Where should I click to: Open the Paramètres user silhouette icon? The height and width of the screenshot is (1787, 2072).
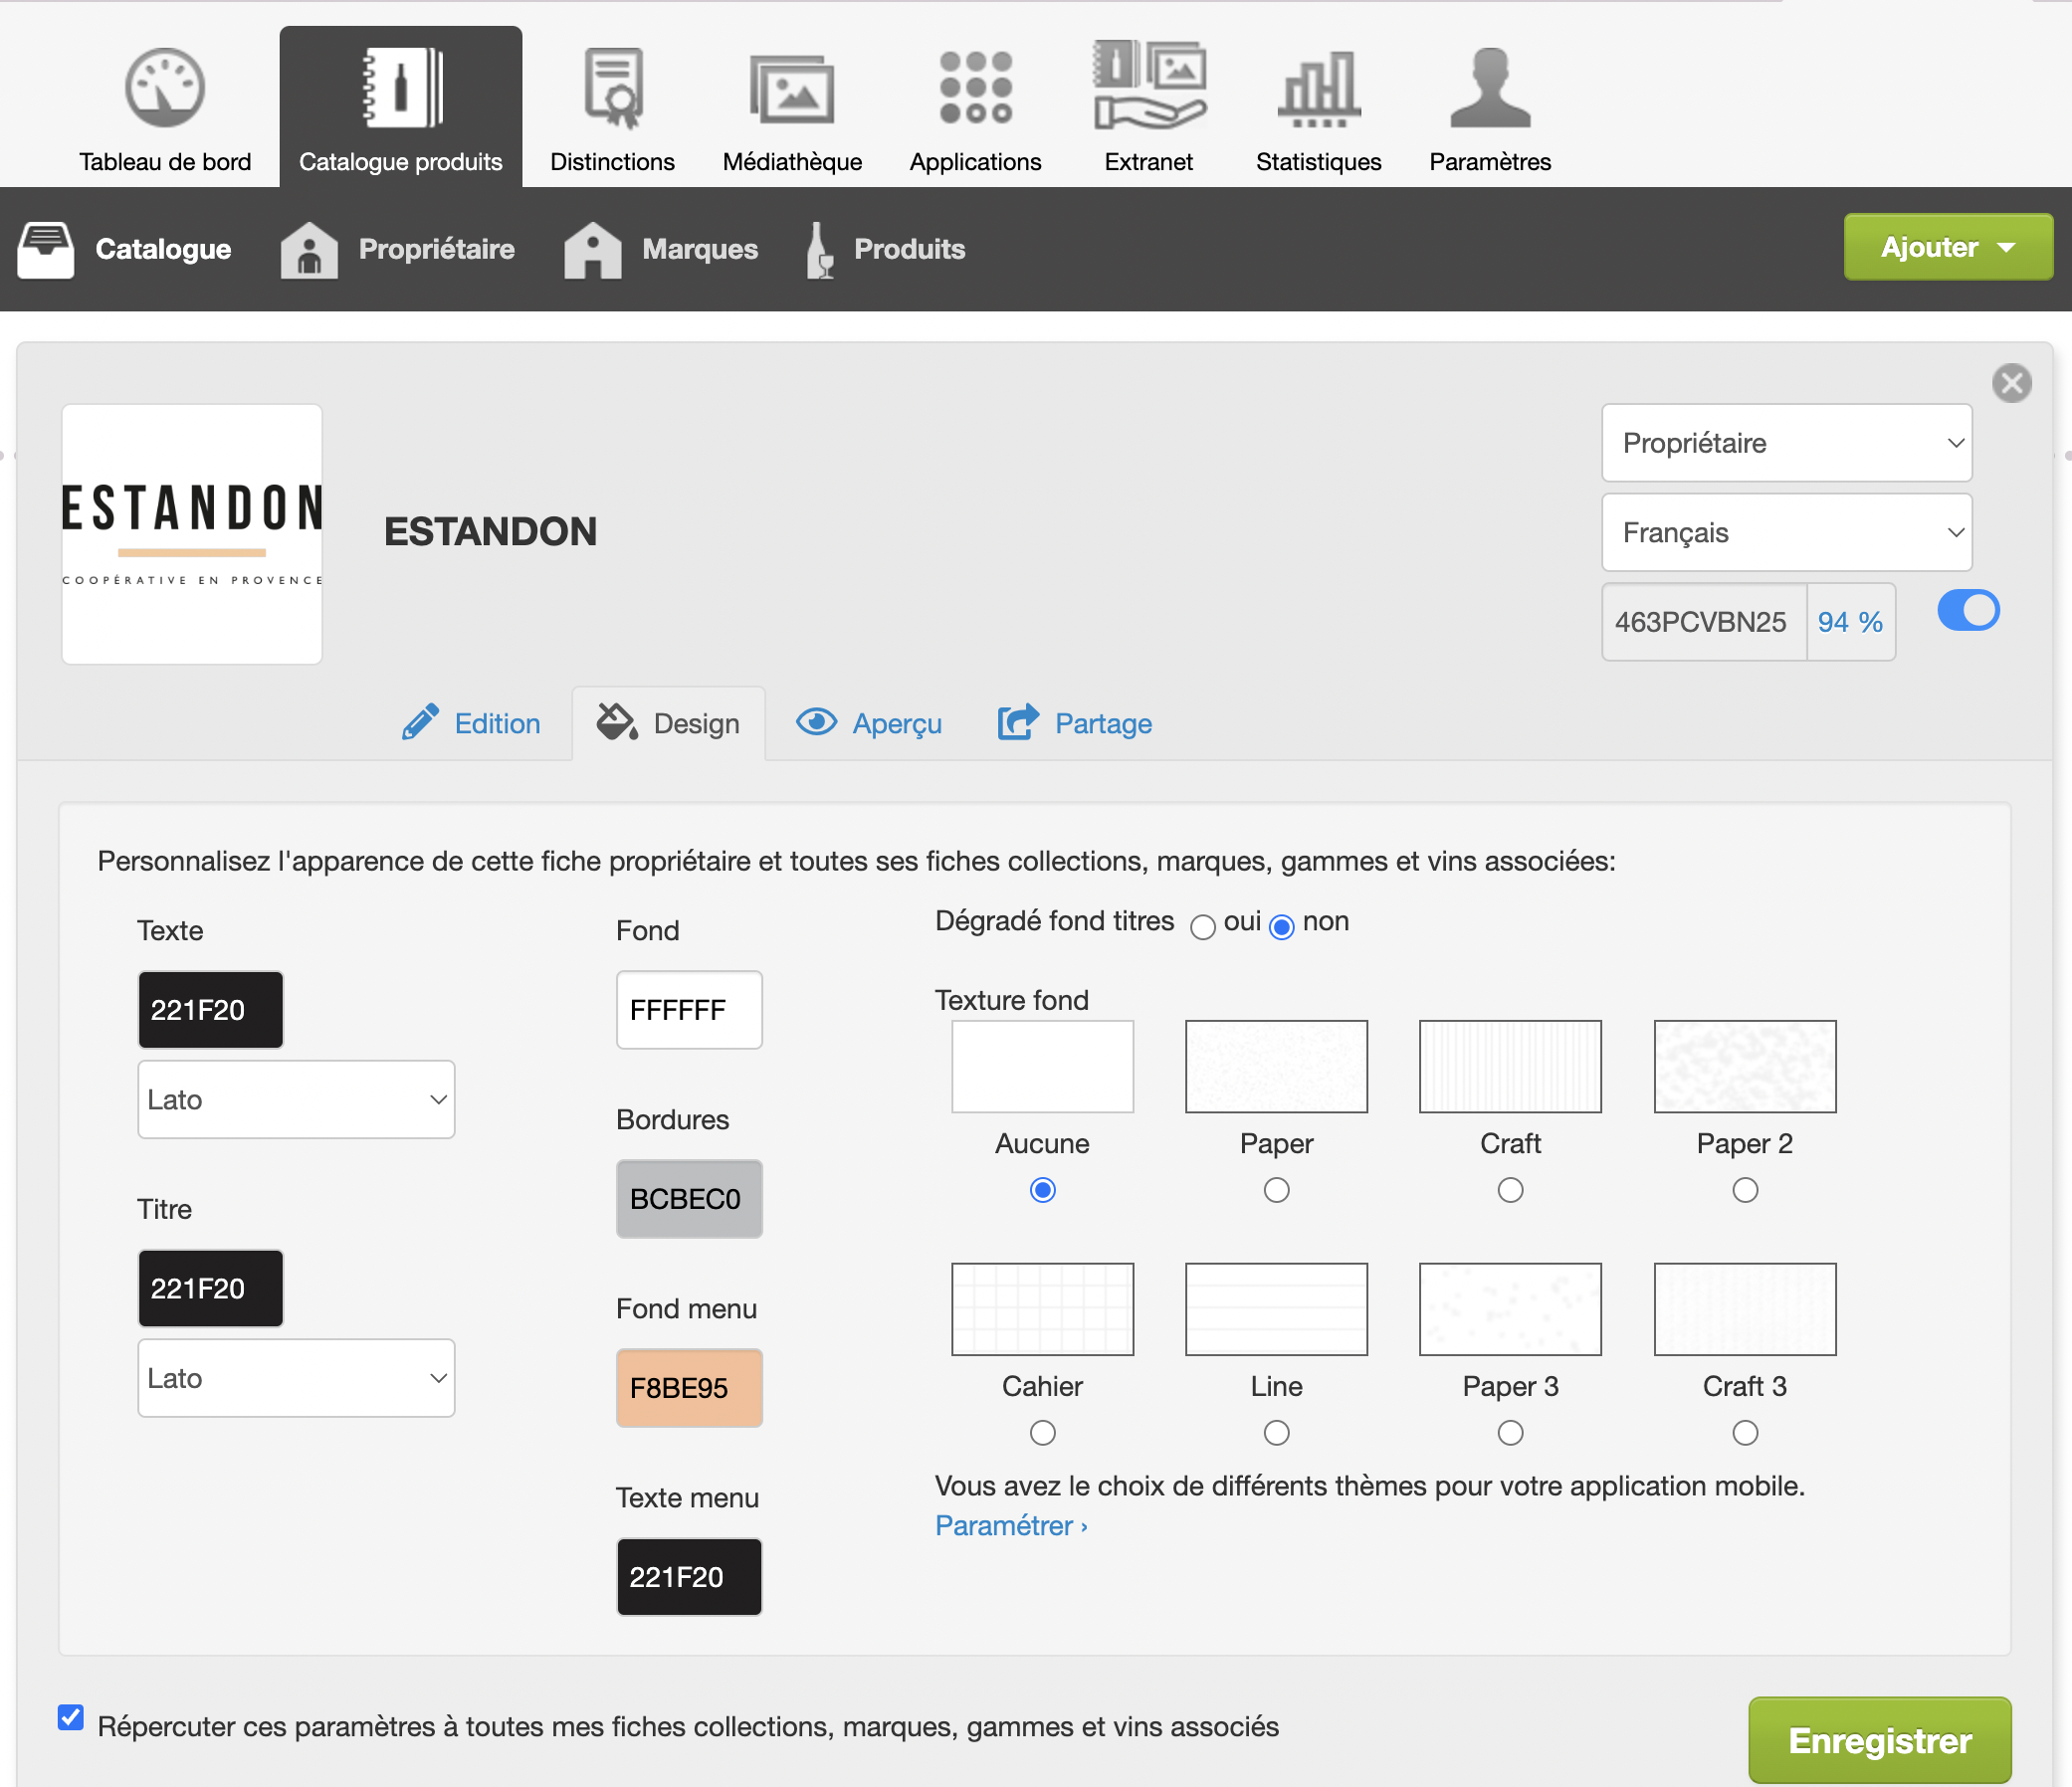(x=1490, y=88)
